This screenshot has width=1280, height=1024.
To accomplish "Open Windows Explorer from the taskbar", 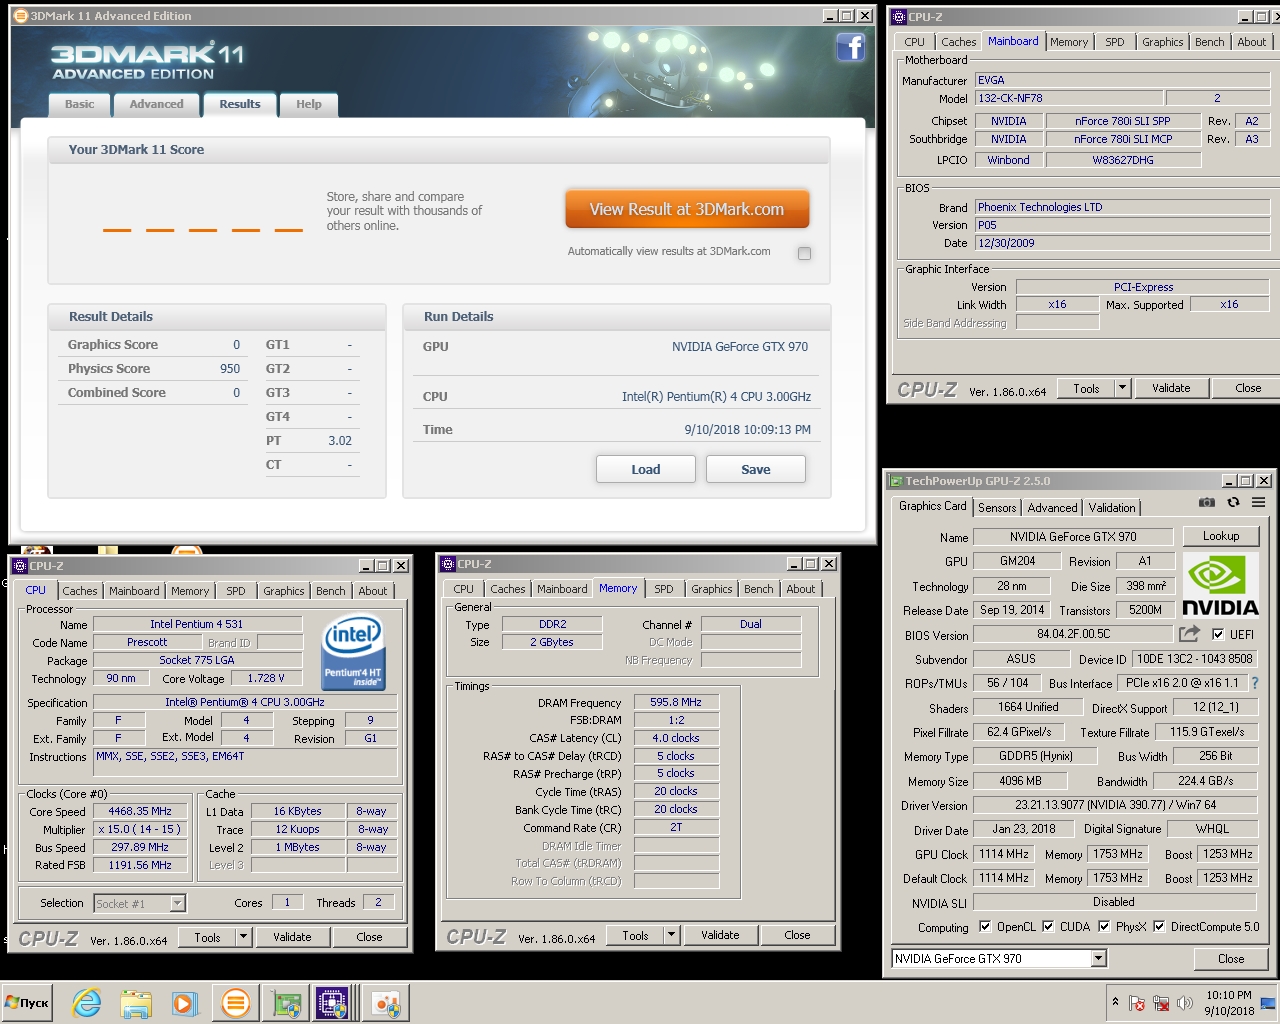I will pyautogui.click(x=136, y=1003).
